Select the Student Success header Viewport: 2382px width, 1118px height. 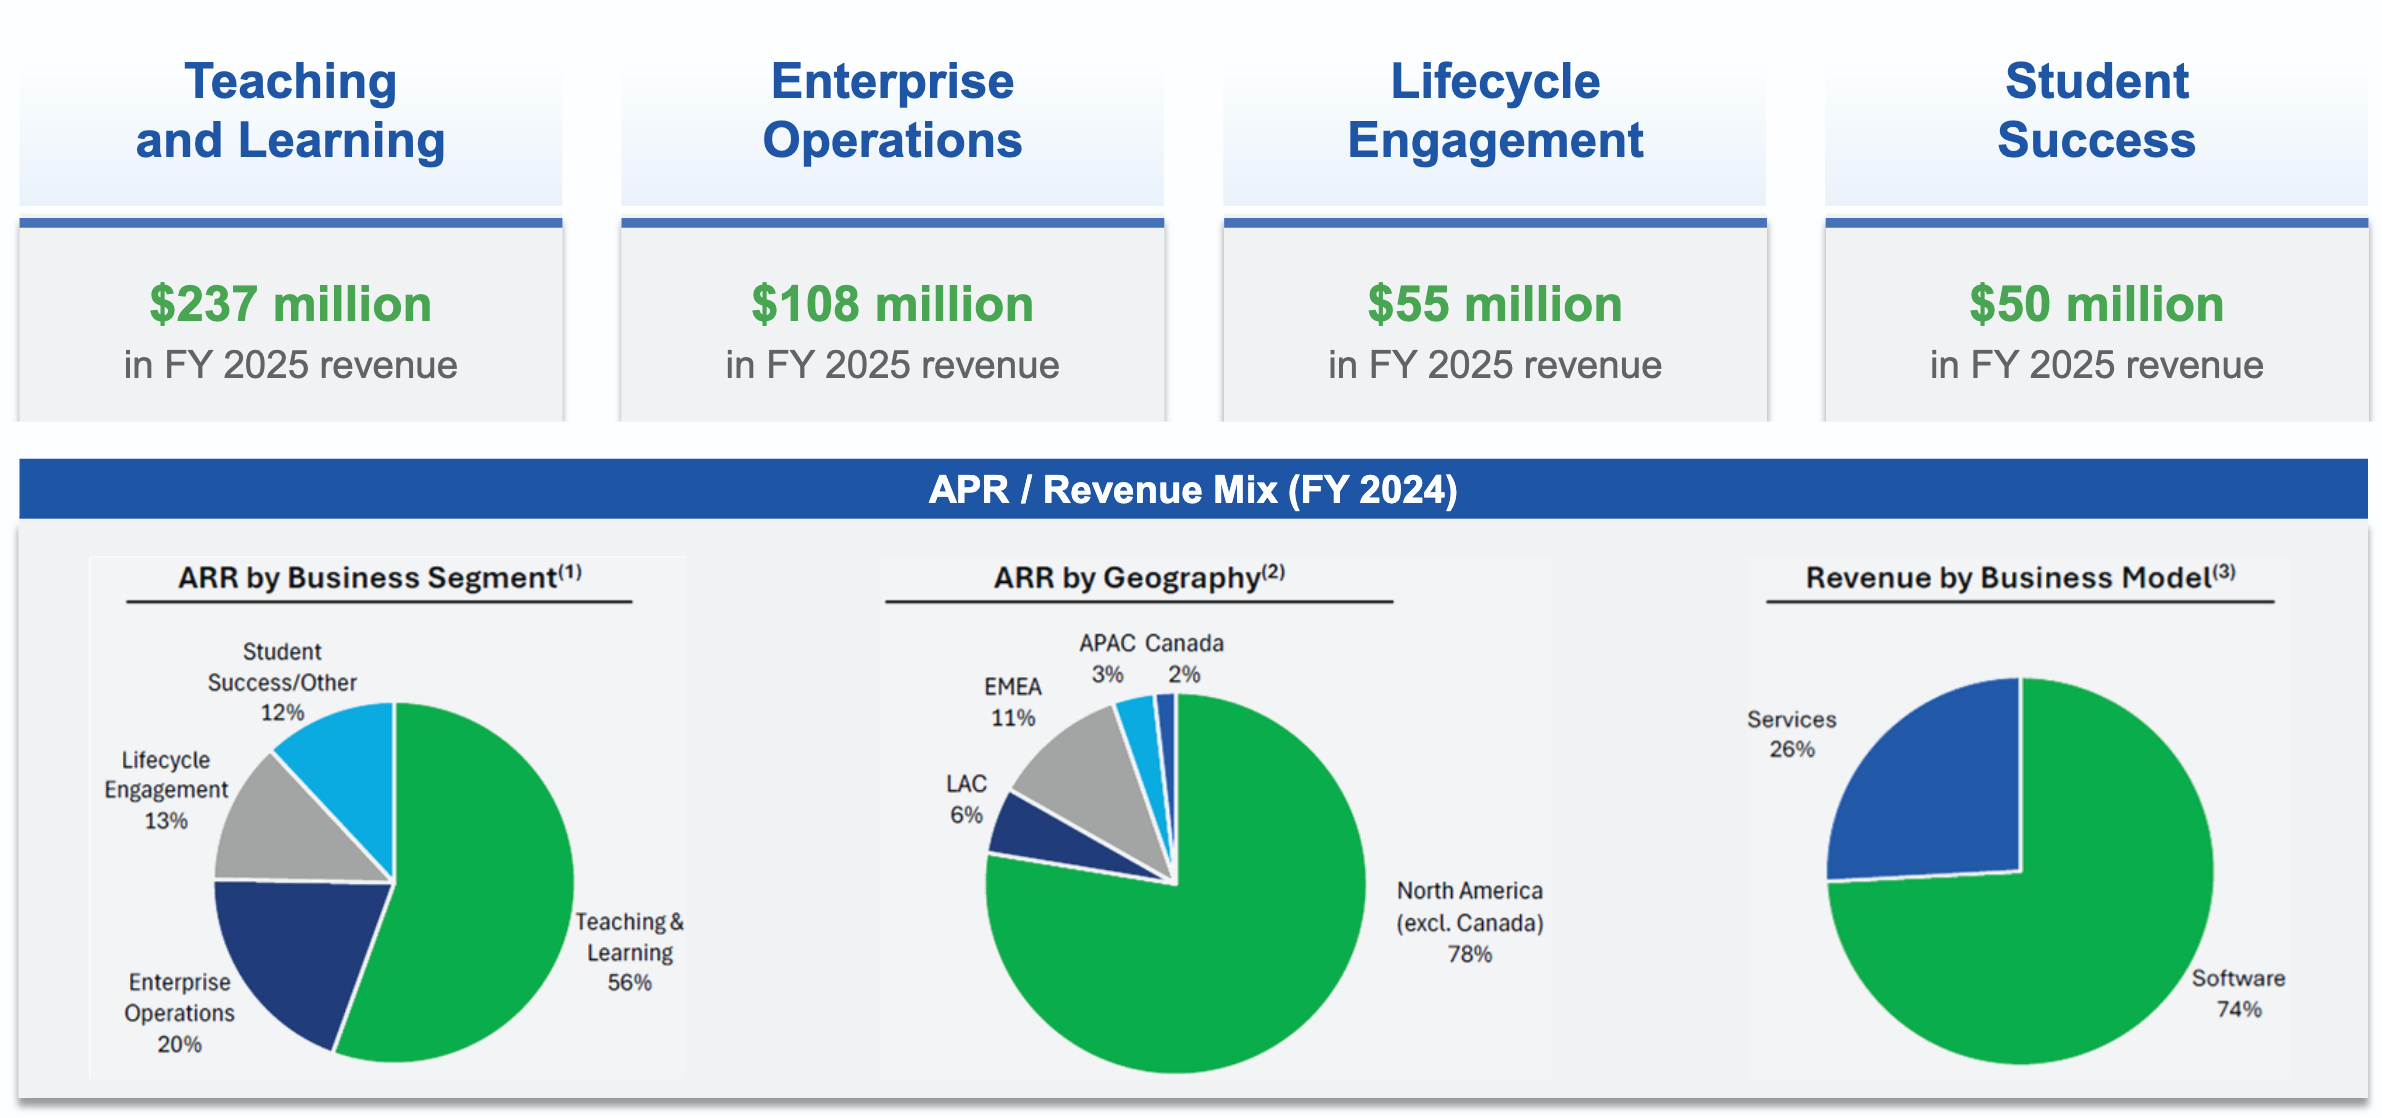click(2096, 111)
